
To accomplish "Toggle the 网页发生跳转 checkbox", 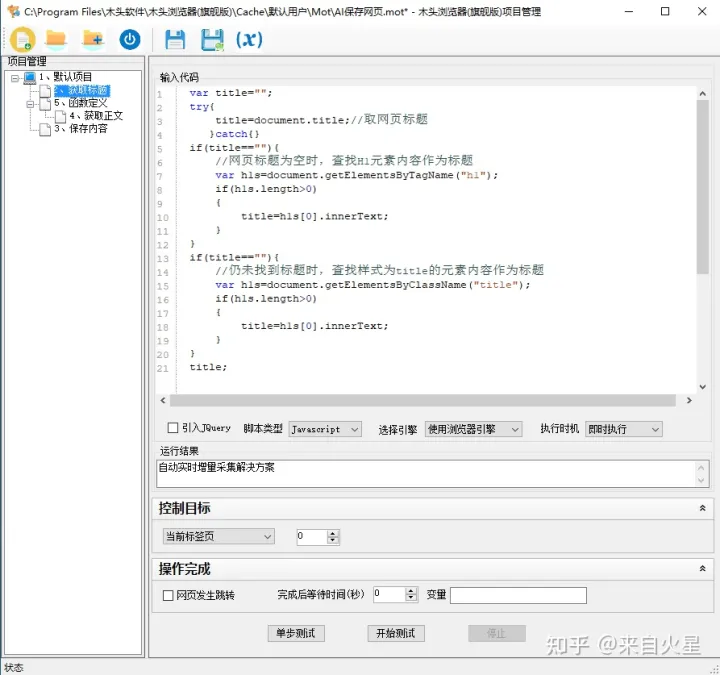I will (168, 595).
